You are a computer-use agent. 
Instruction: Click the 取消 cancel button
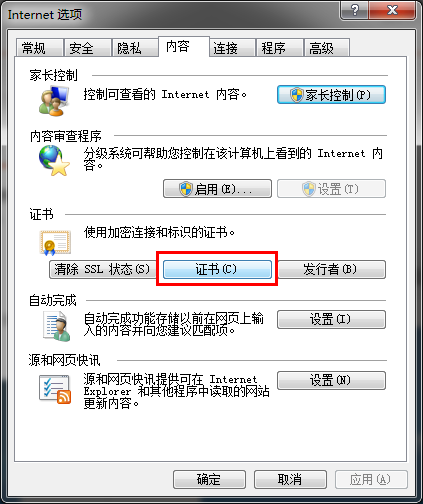coord(290,480)
